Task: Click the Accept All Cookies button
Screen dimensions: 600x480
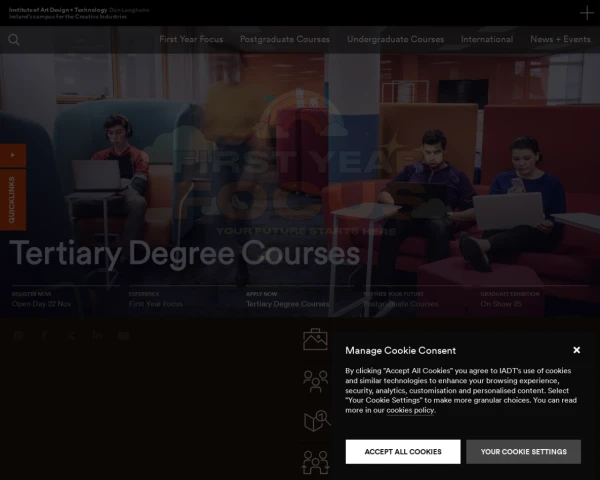Action: pos(403,452)
